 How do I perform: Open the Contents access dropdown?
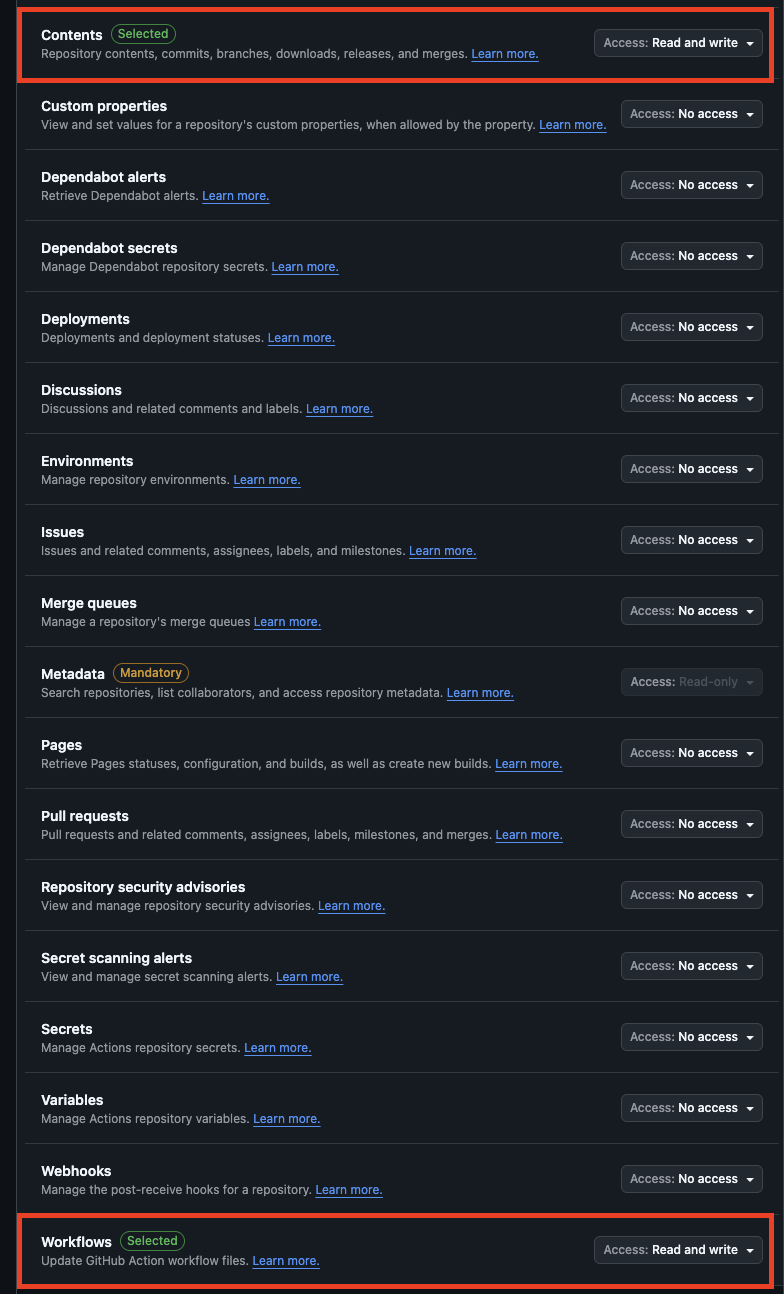[x=678, y=43]
